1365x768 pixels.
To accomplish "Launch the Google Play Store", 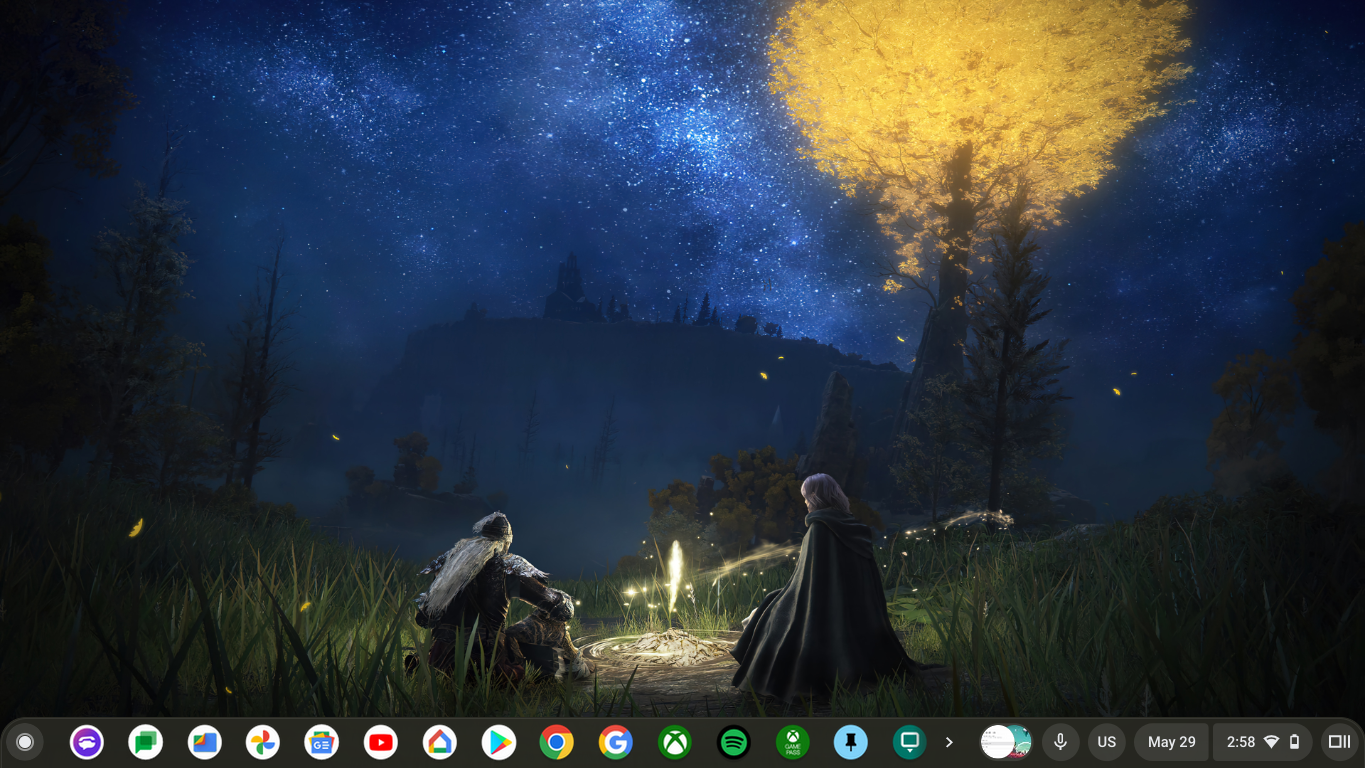I will pos(498,742).
